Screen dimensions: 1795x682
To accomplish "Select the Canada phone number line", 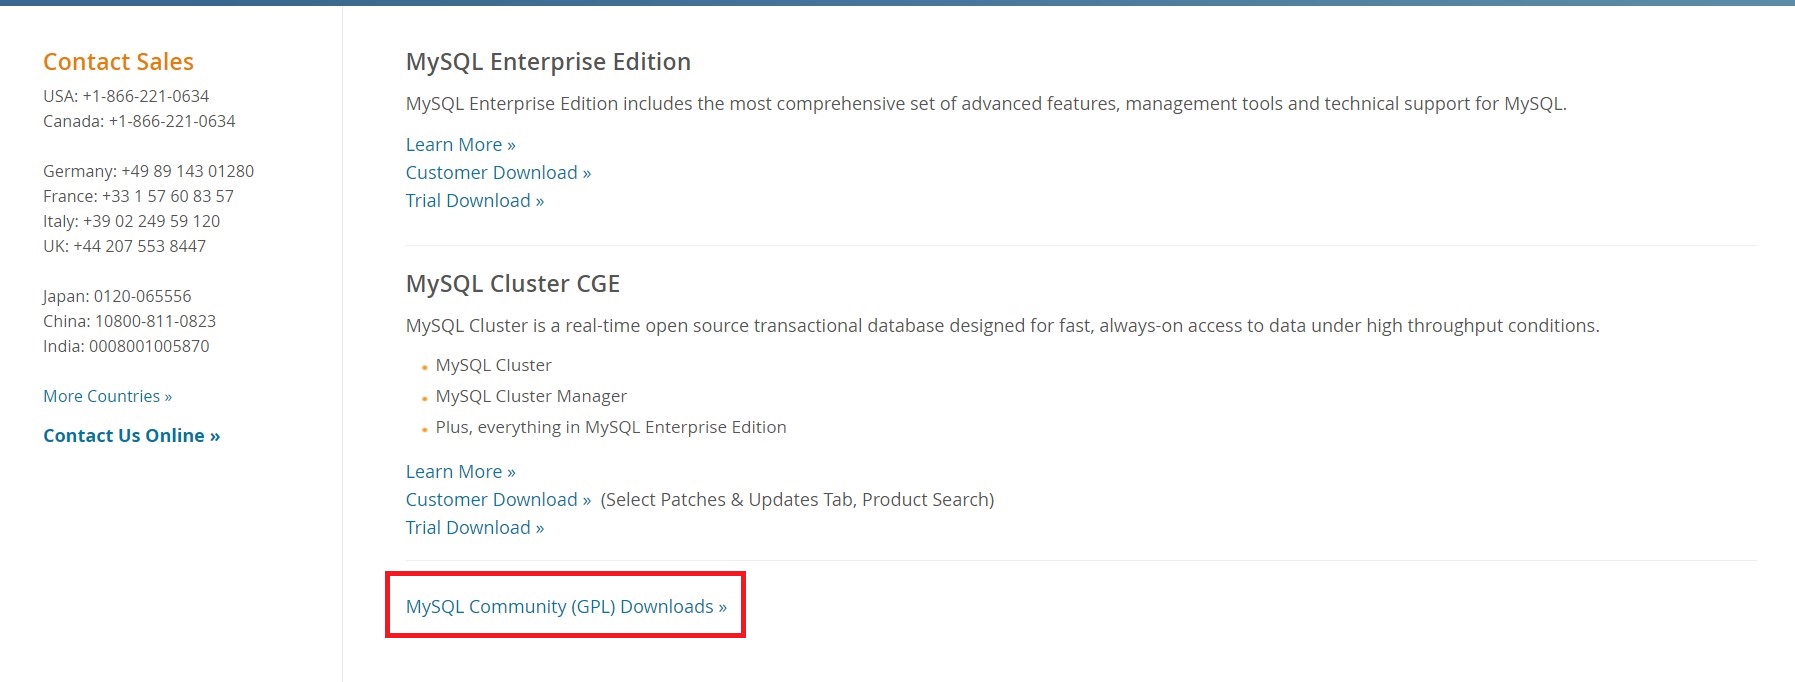I will [139, 121].
